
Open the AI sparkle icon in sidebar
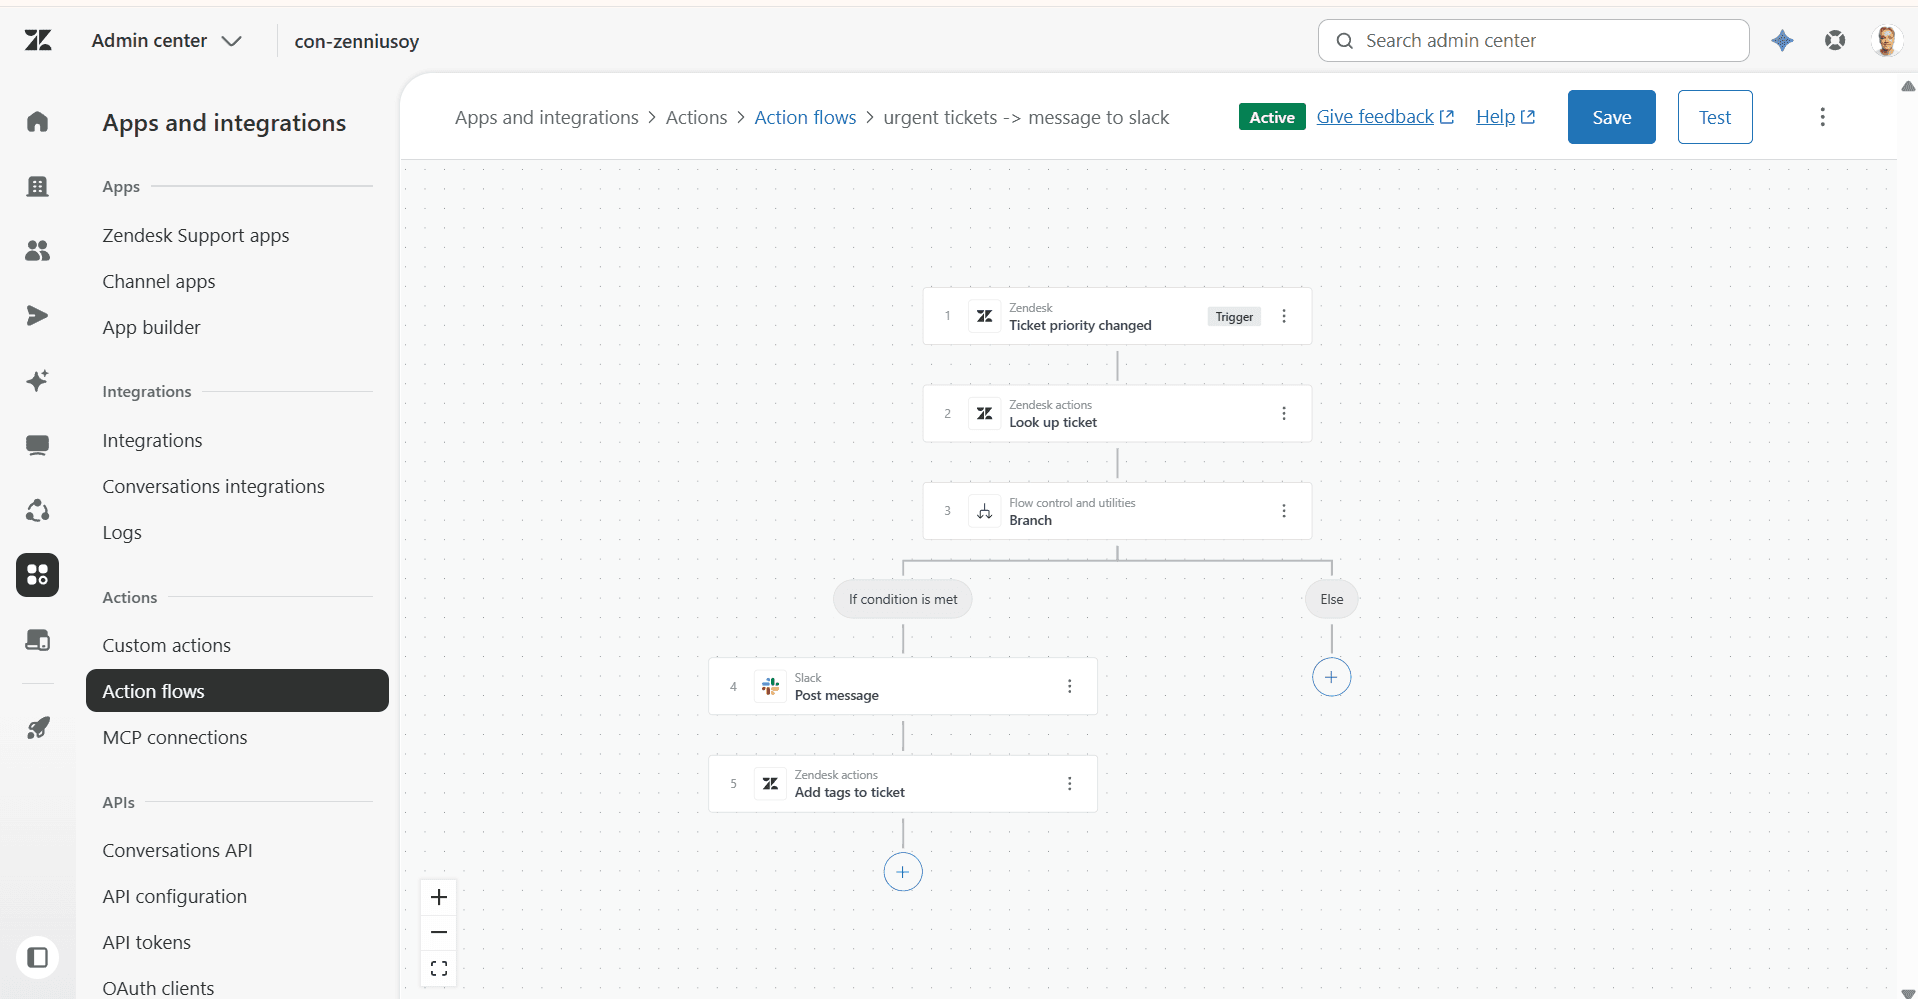click(x=37, y=381)
